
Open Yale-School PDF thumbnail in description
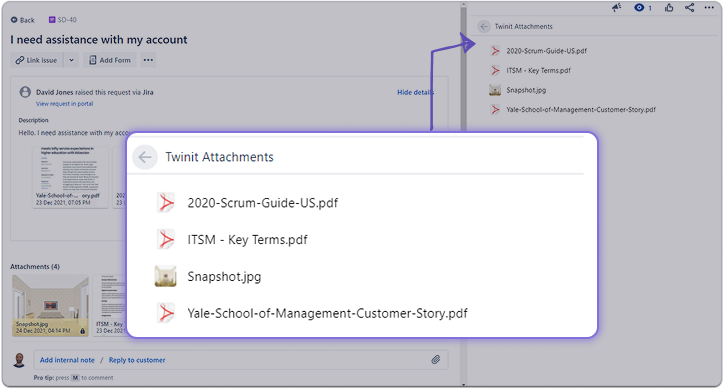click(x=70, y=177)
